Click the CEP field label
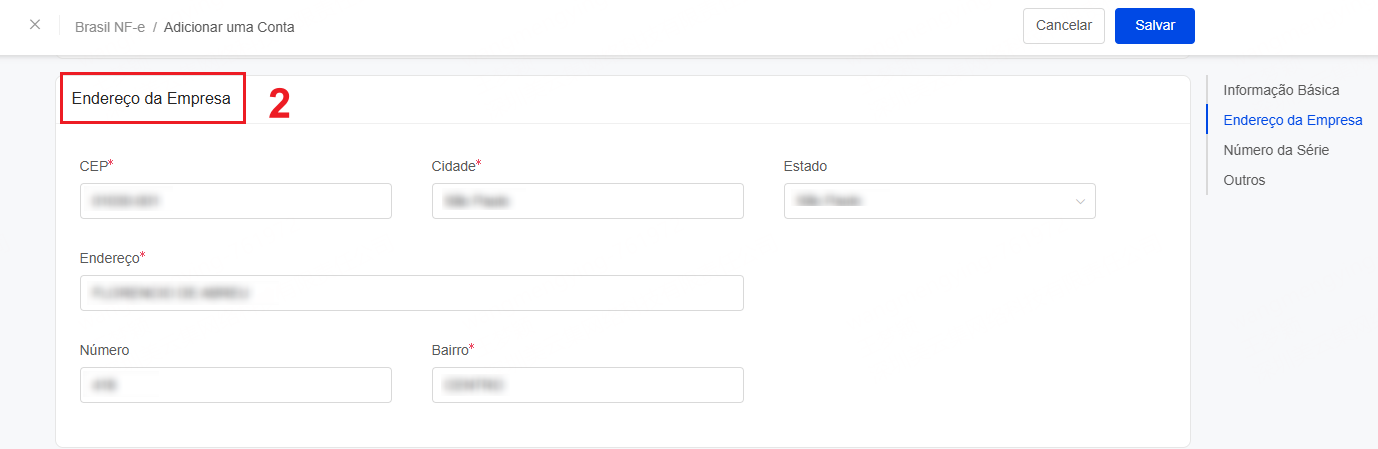The width and height of the screenshot is (1378, 449). pyautogui.click(x=96, y=166)
